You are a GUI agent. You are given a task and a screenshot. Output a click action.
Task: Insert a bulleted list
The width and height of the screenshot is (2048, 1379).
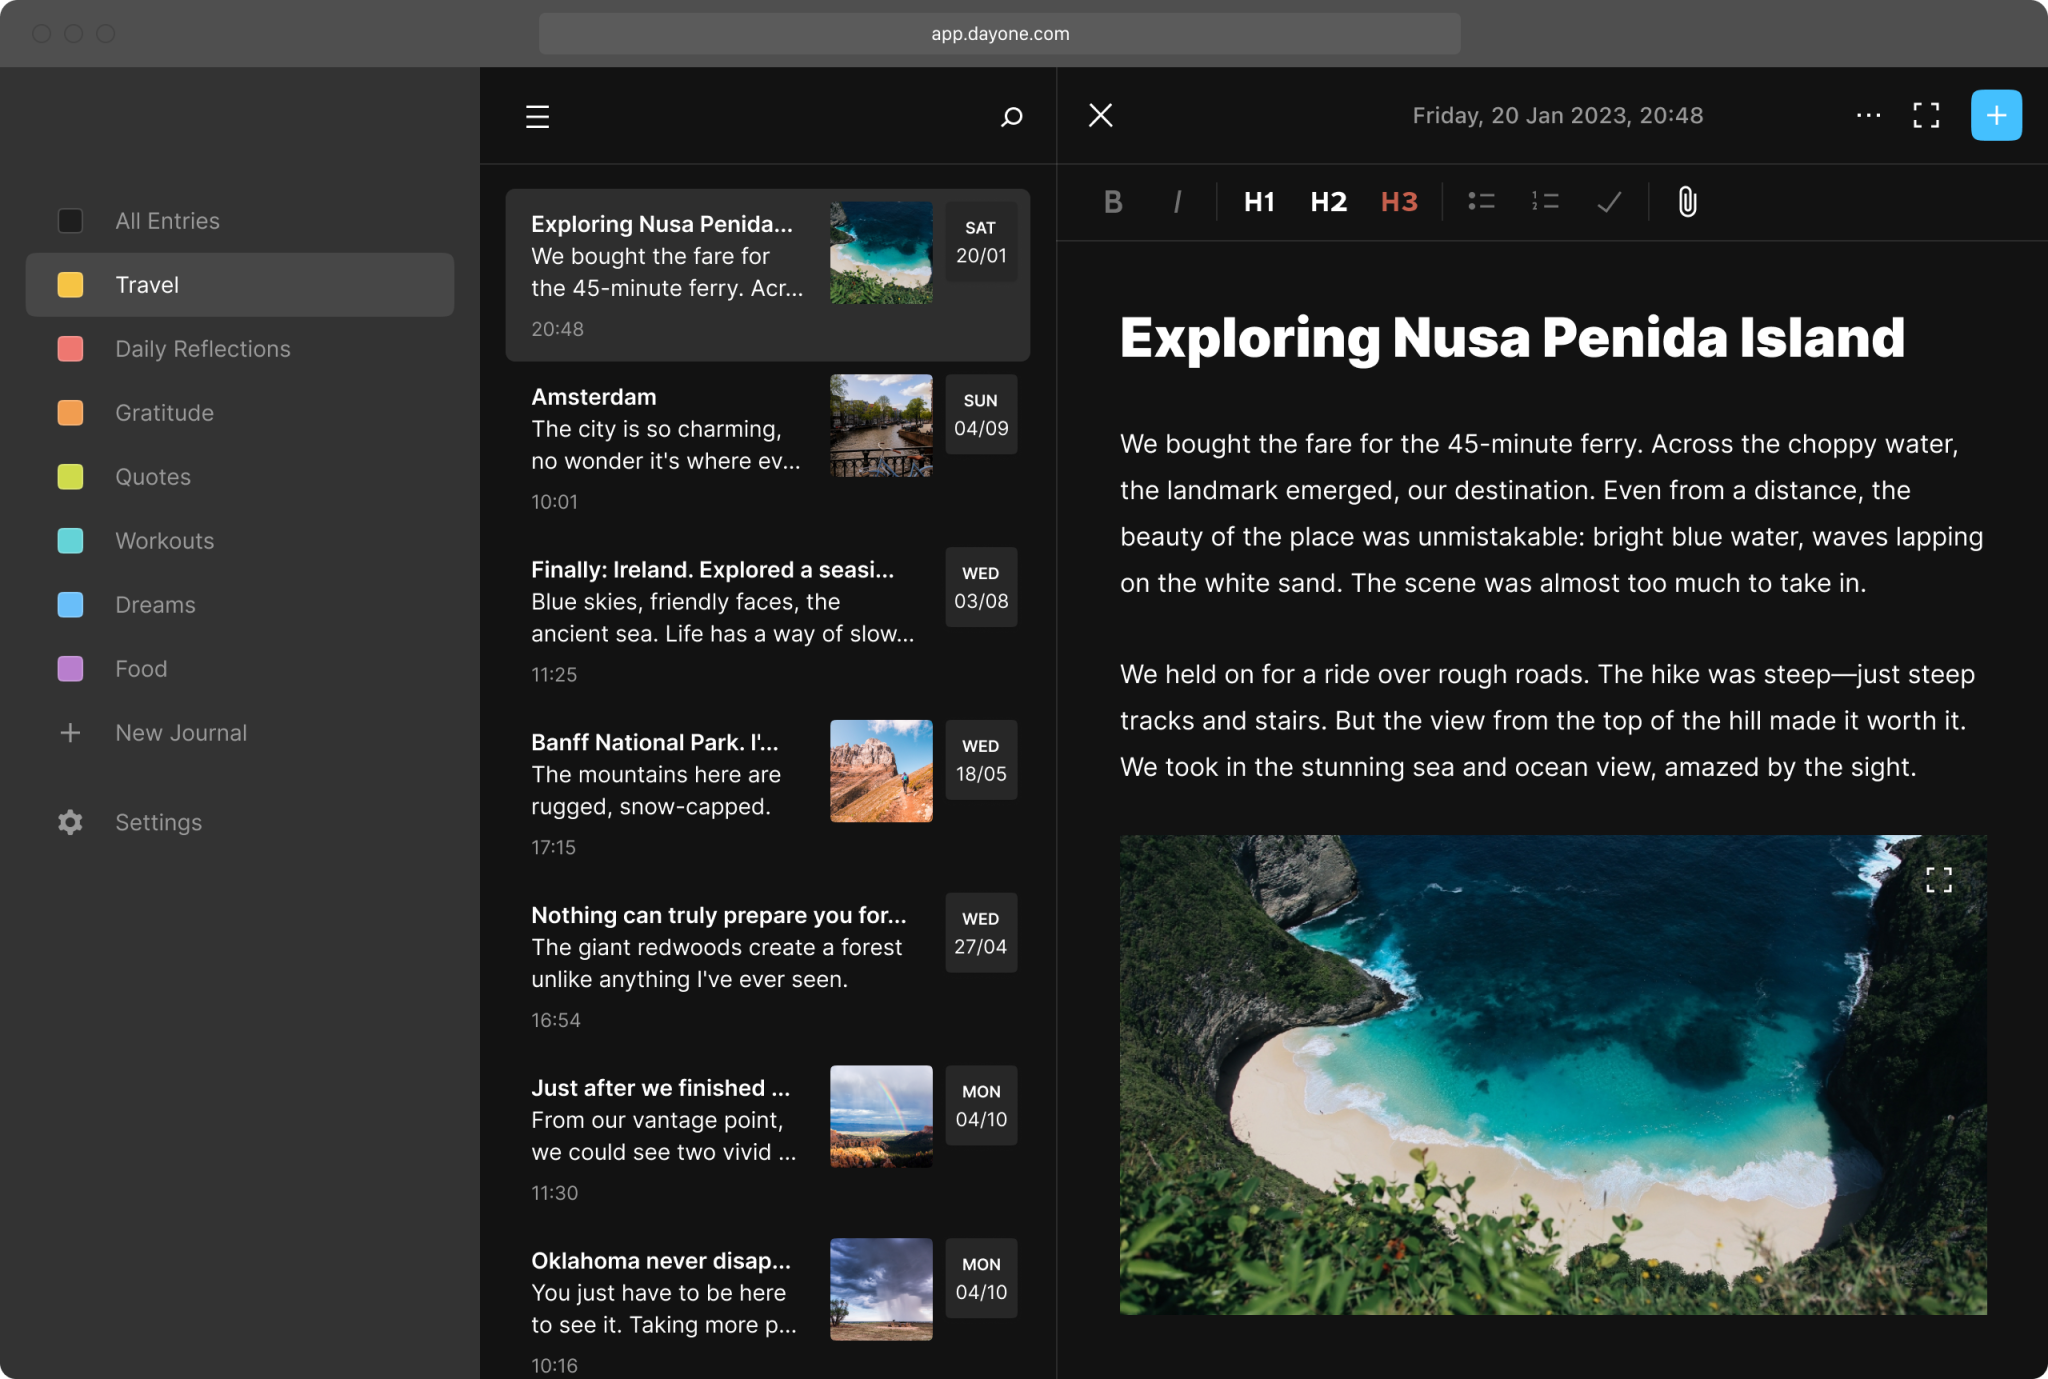1481,202
